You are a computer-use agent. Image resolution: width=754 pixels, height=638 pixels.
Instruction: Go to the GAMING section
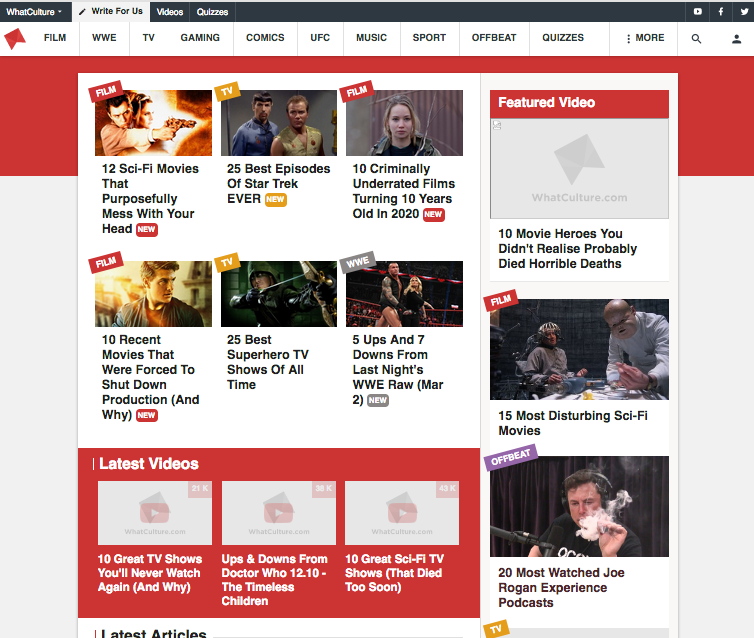200,38
